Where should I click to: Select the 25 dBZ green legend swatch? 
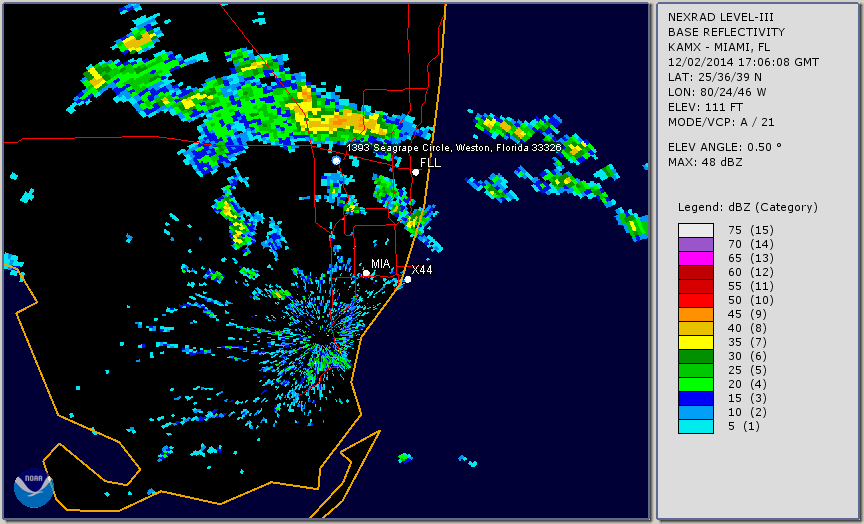(695, 370)
